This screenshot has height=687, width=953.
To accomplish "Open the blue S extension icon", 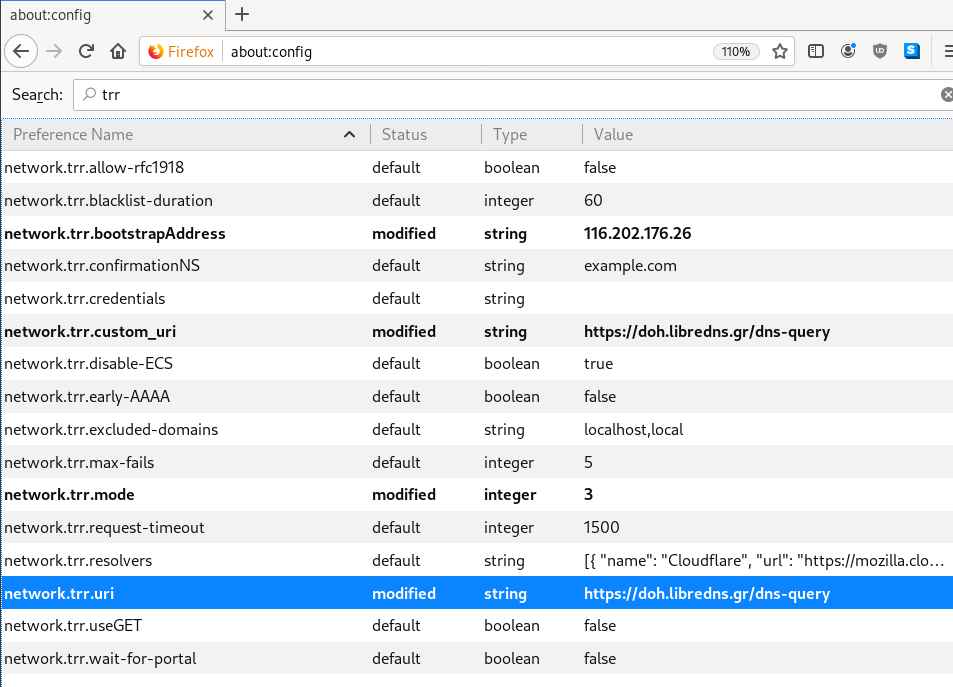I will coord(911,51).
